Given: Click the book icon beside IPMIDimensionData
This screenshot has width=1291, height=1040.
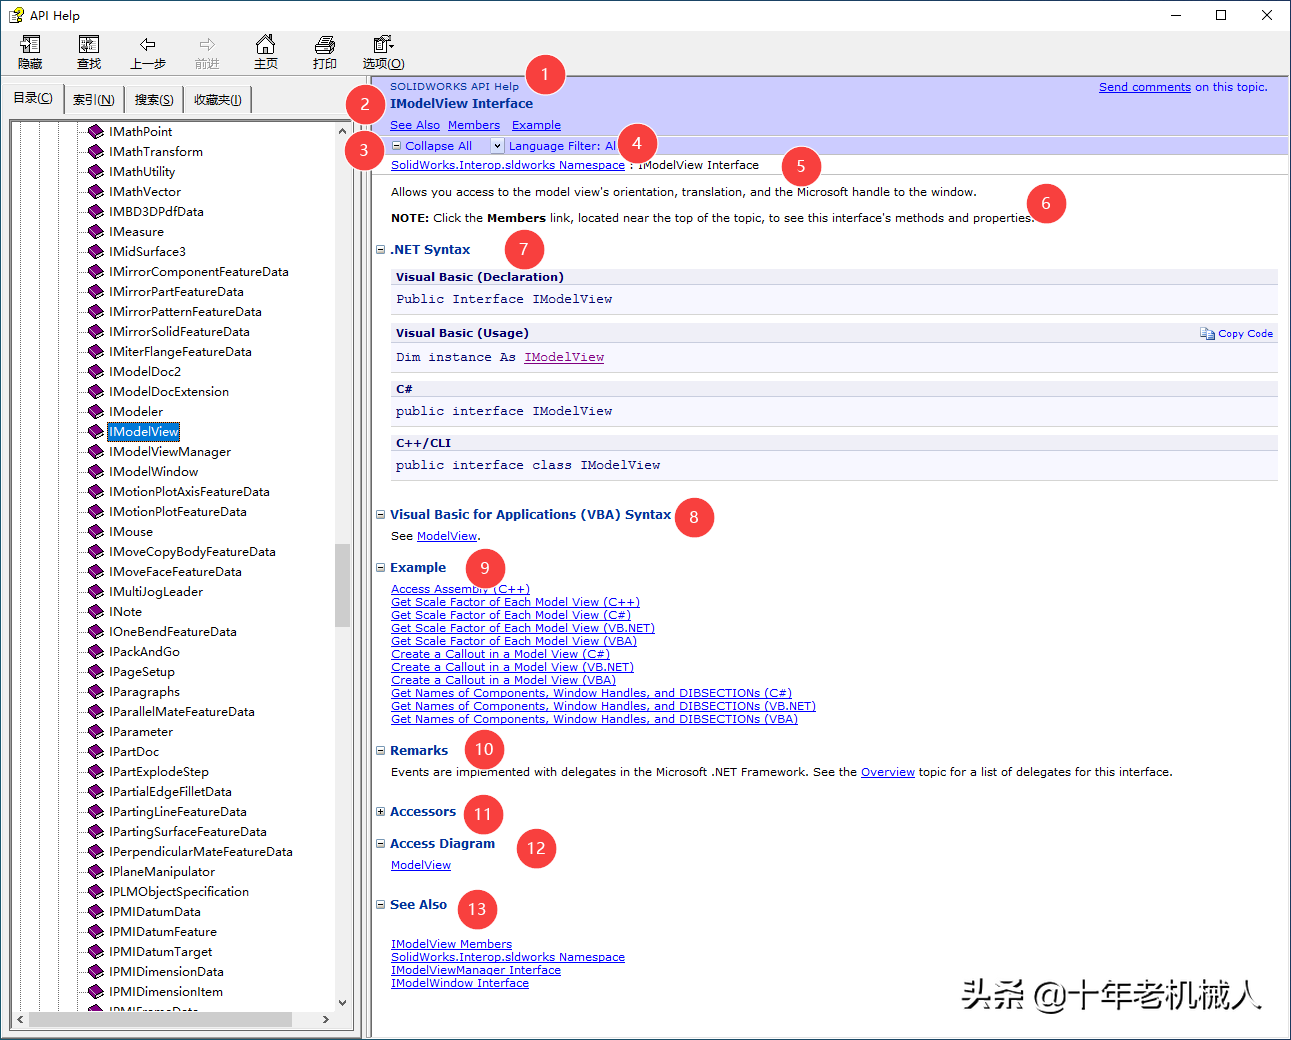Looking at the screenshot, I should pos(96,971).
